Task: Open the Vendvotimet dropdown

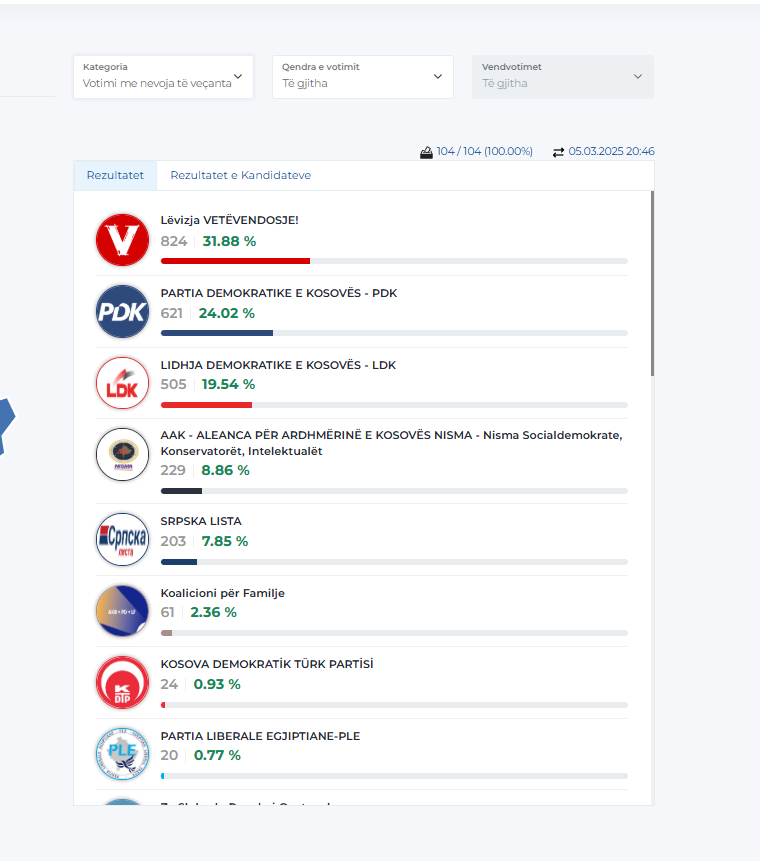Action: click(x=563, y=77)
